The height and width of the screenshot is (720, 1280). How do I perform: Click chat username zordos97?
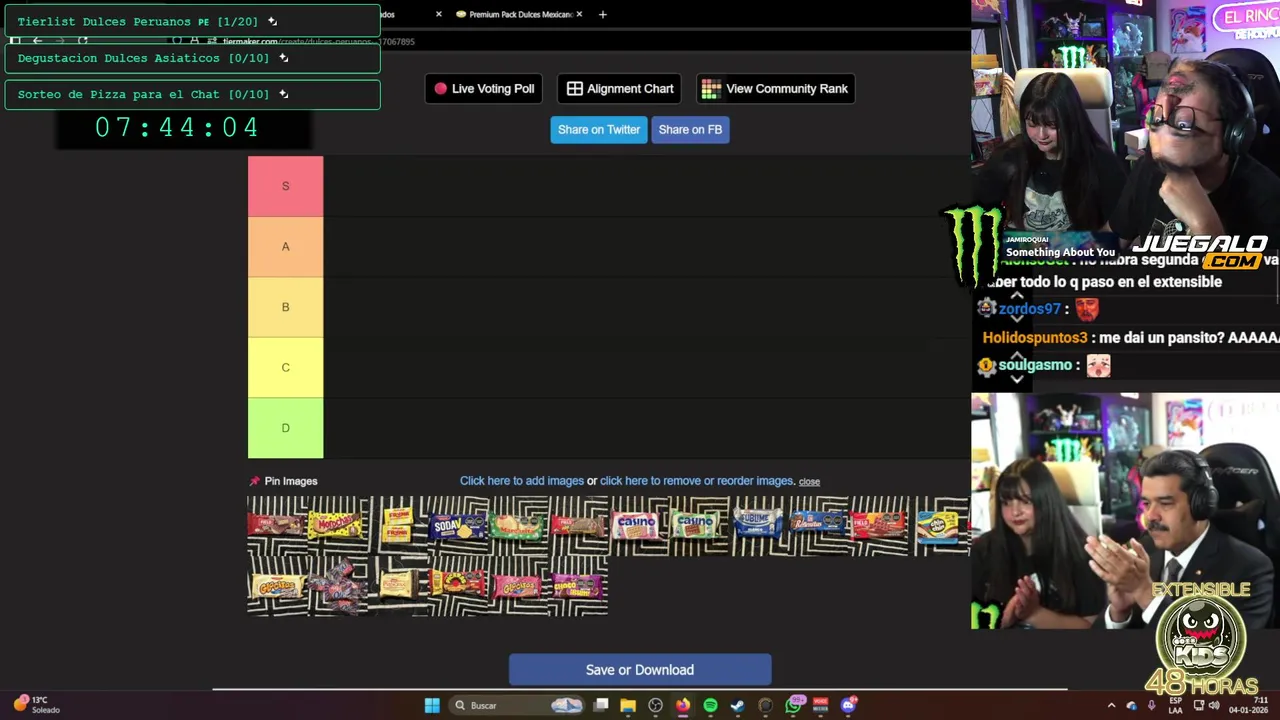pos(1029,309)
